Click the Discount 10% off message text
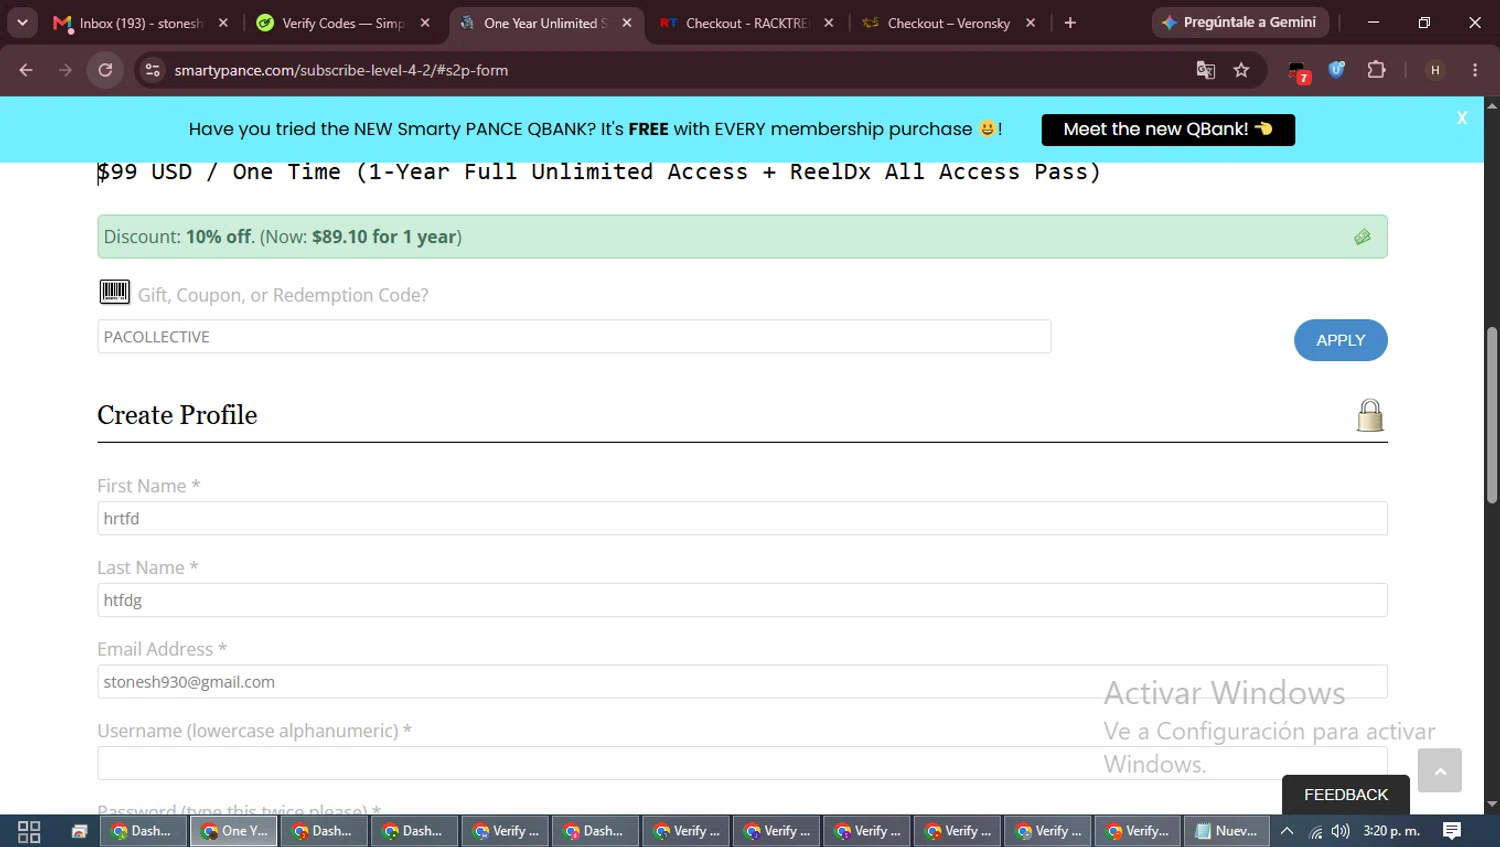This screenshot has height=847, width=1500. [x=283, y=237]
